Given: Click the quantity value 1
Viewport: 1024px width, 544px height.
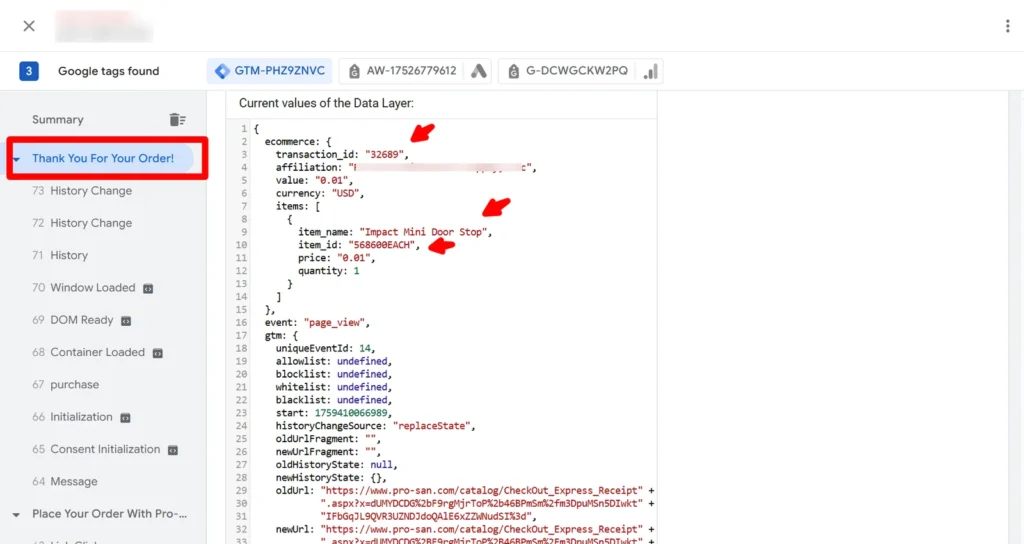Looking at the screenshot, I should pyautogui.click(x=357, y=271).
